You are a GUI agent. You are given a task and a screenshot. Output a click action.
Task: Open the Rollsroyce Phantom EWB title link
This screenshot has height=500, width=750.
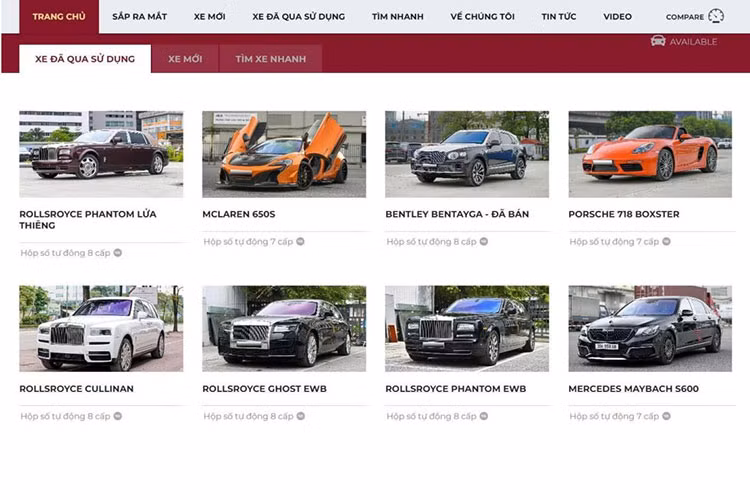pyautogui.click(x=455, y=389)
